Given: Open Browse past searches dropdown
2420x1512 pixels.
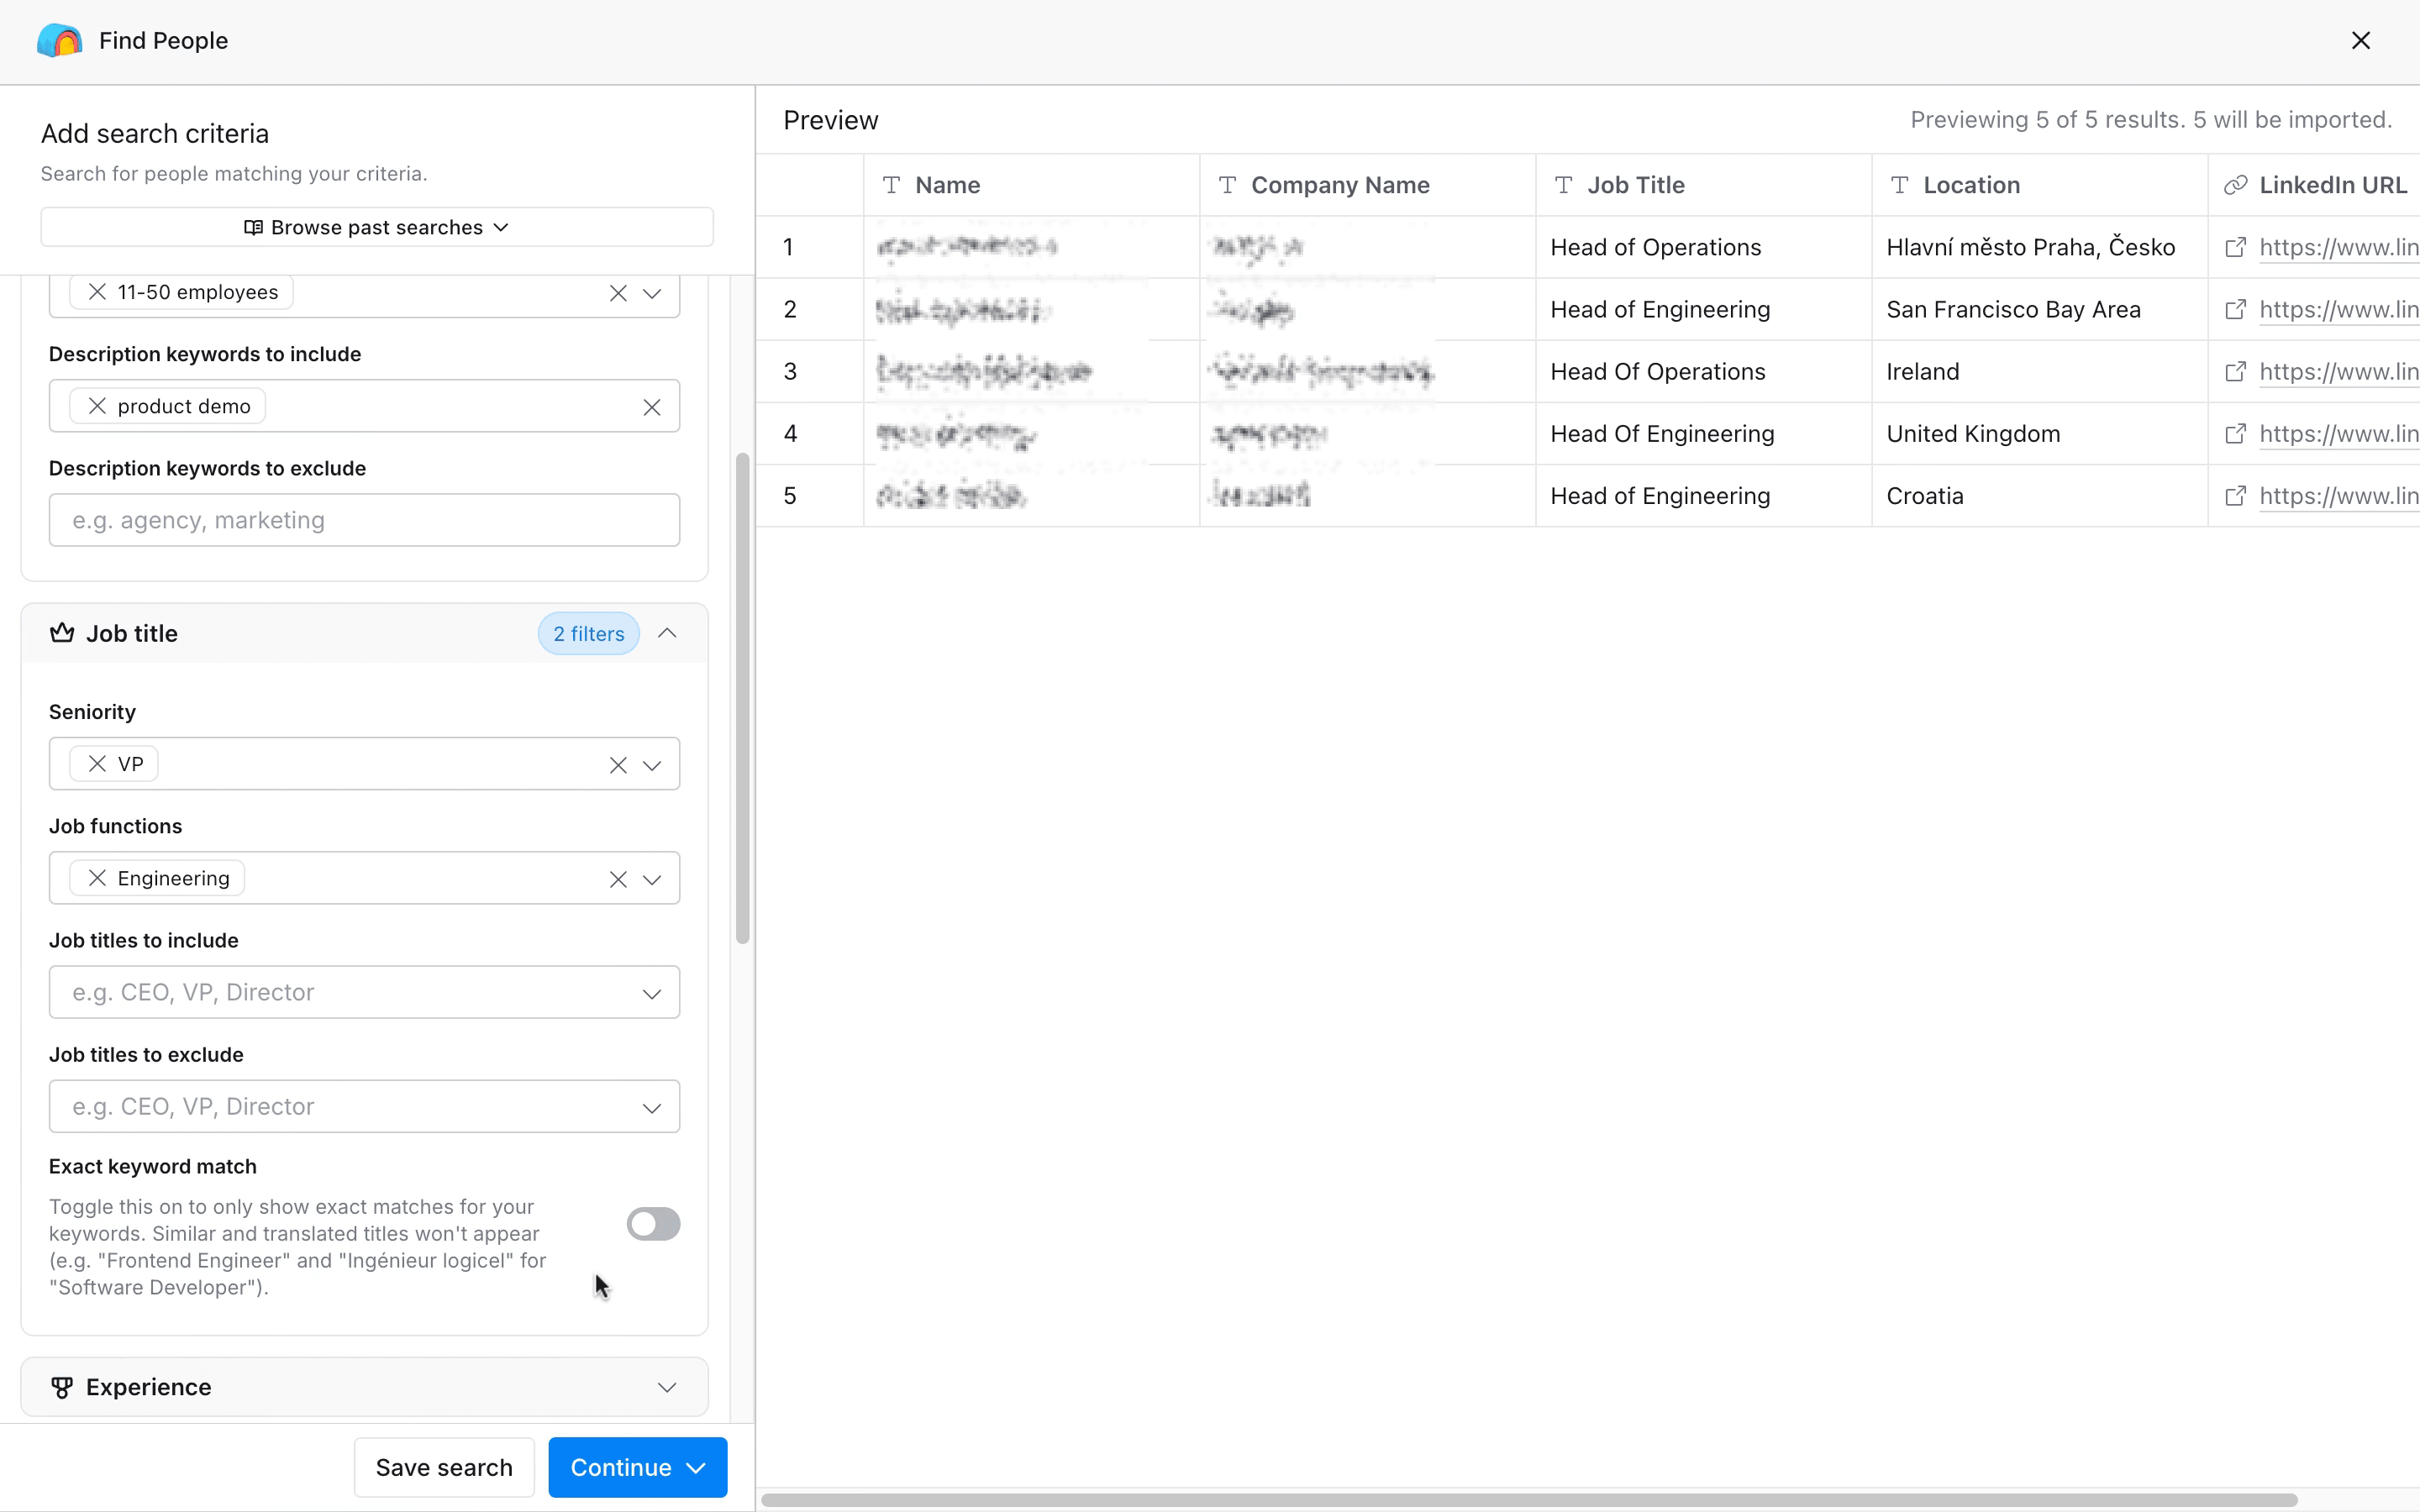Looking at the screenshot, I should tap(377, 227).
